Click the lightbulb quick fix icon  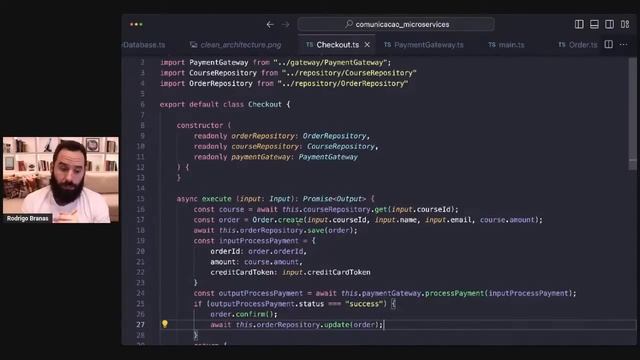164,324
